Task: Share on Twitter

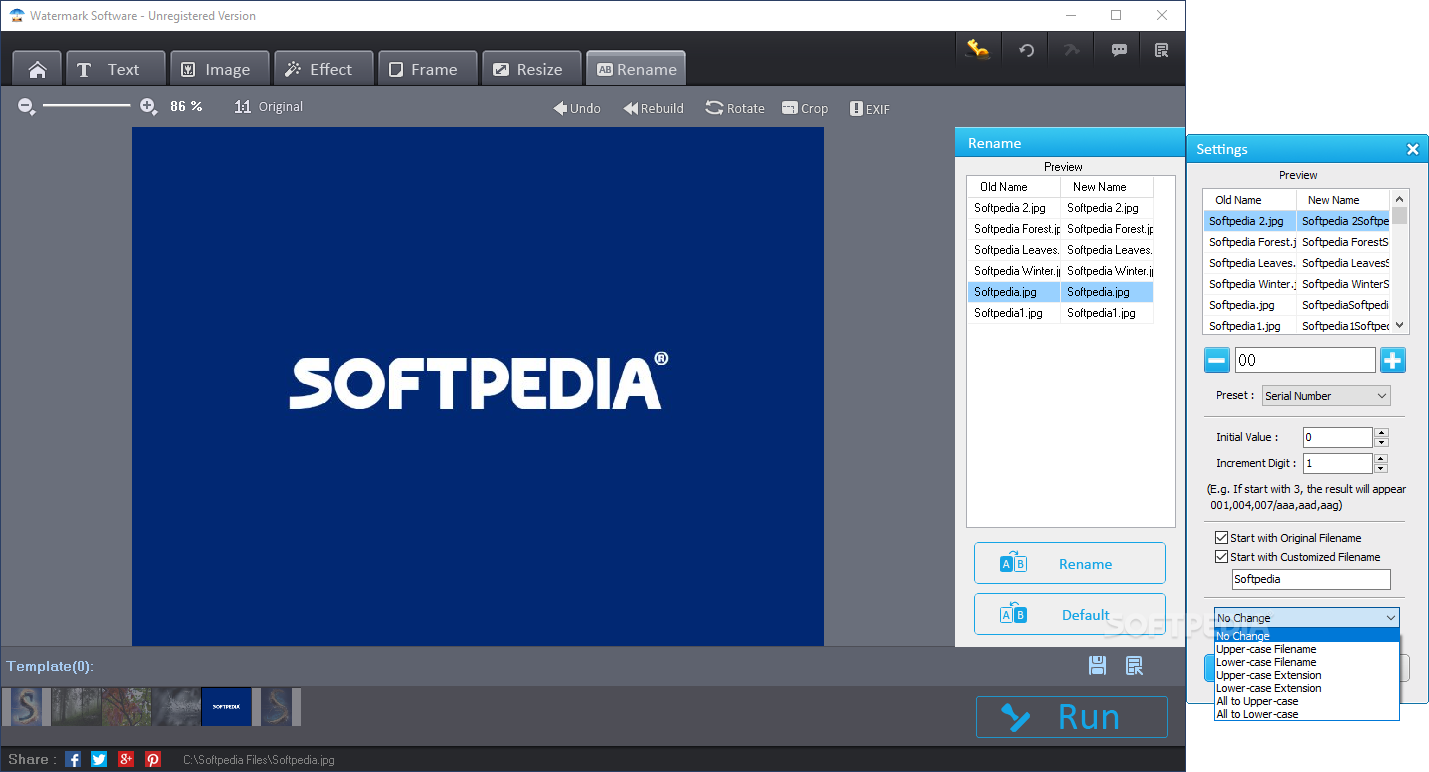Action: 99,759
